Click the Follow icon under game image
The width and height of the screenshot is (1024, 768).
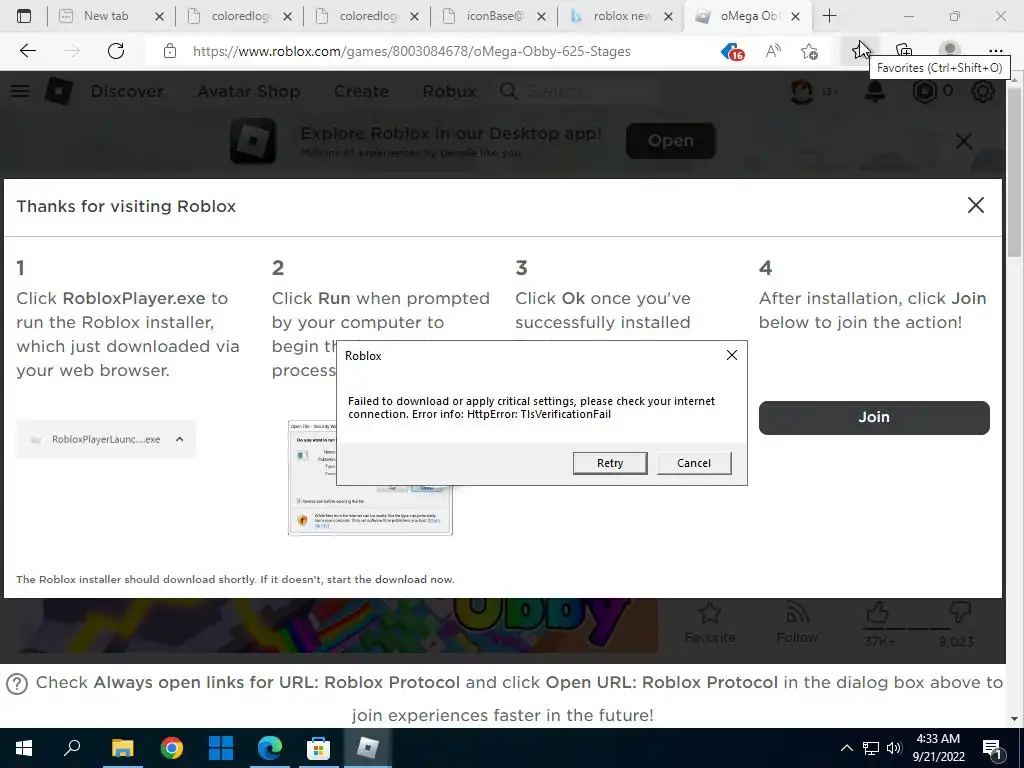(797, 622)
